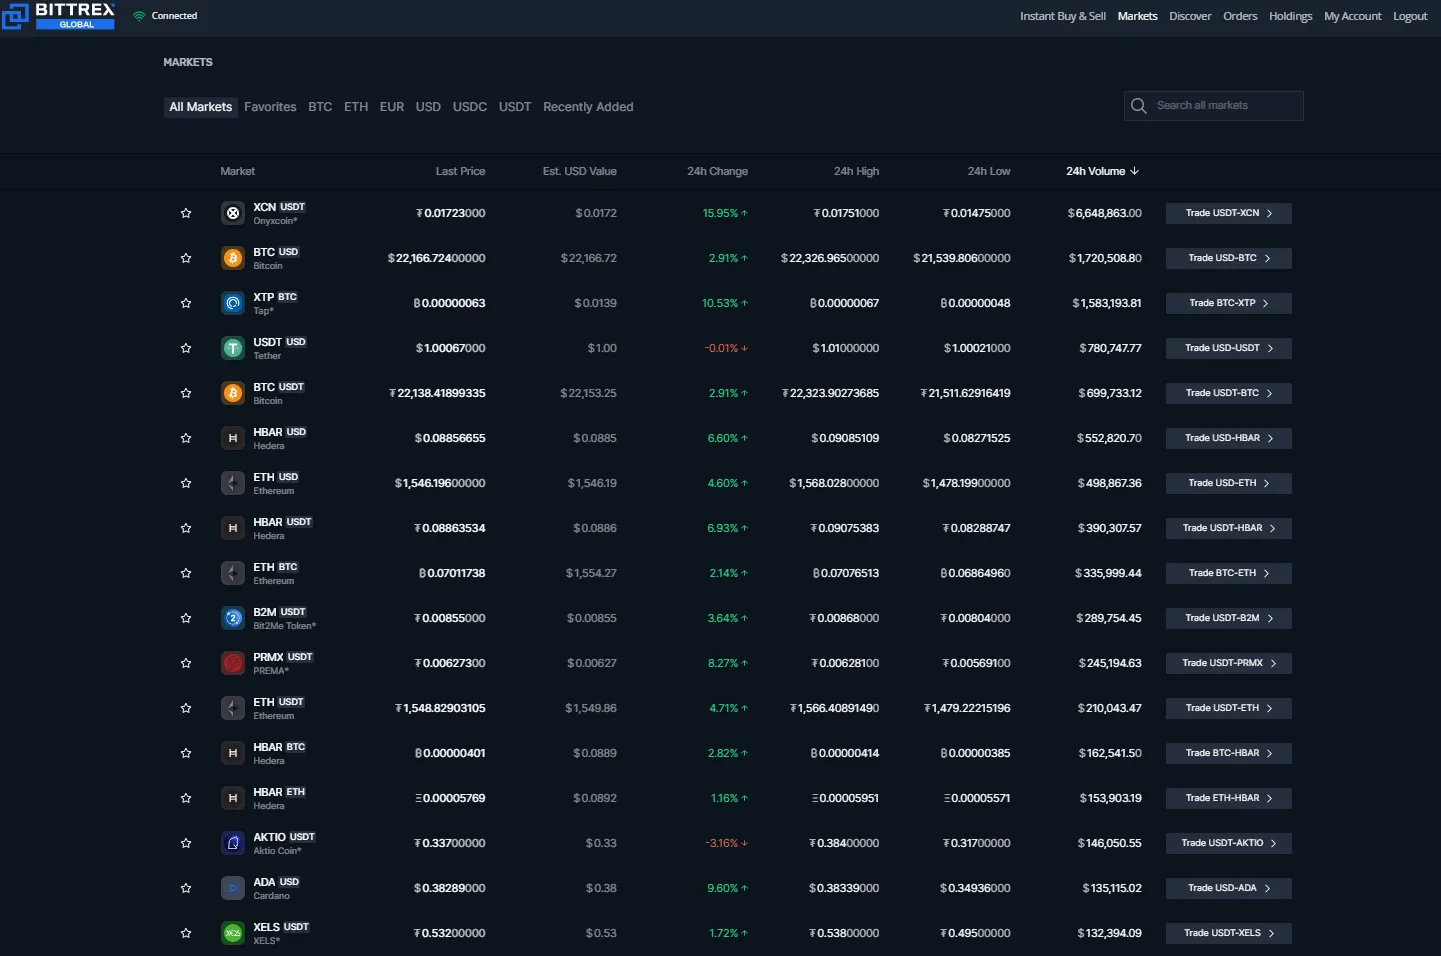
Task: Sort by Est. USD Value header
Action: coord(580,171)
